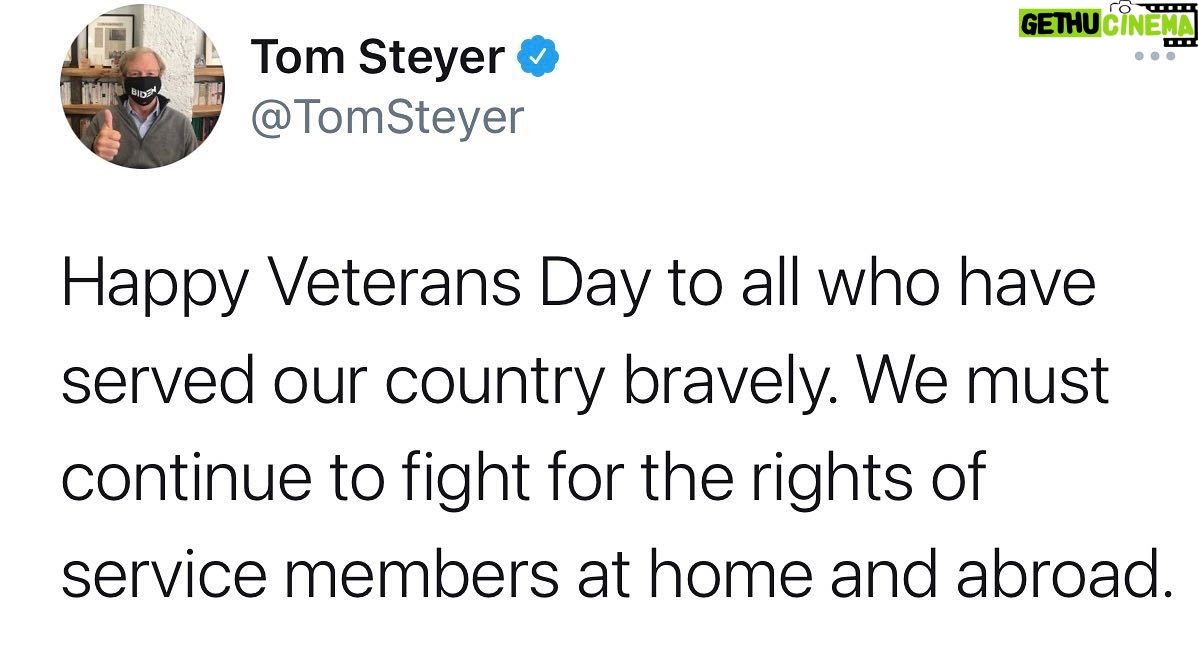The width and height of the screenshot is (1198, 656).
Task: Click the phrase "at home and abroad."
Action: 875,574
